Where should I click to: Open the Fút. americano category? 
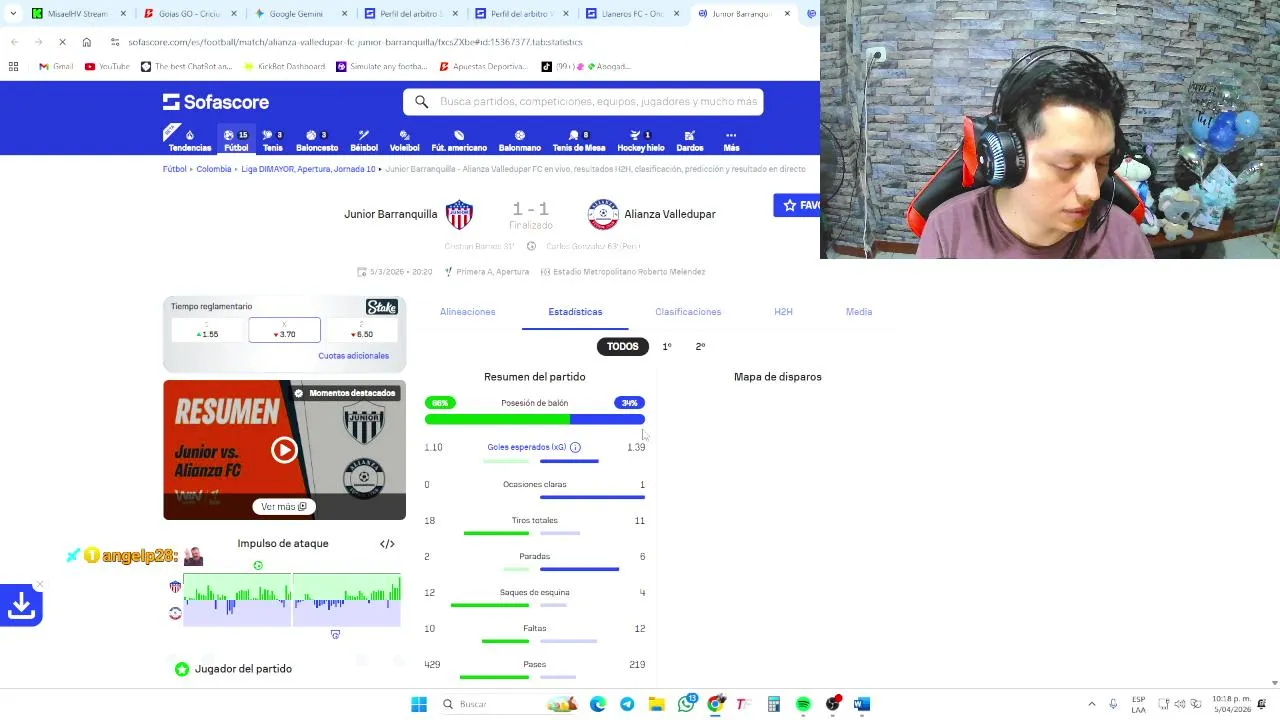pos(459,141)
